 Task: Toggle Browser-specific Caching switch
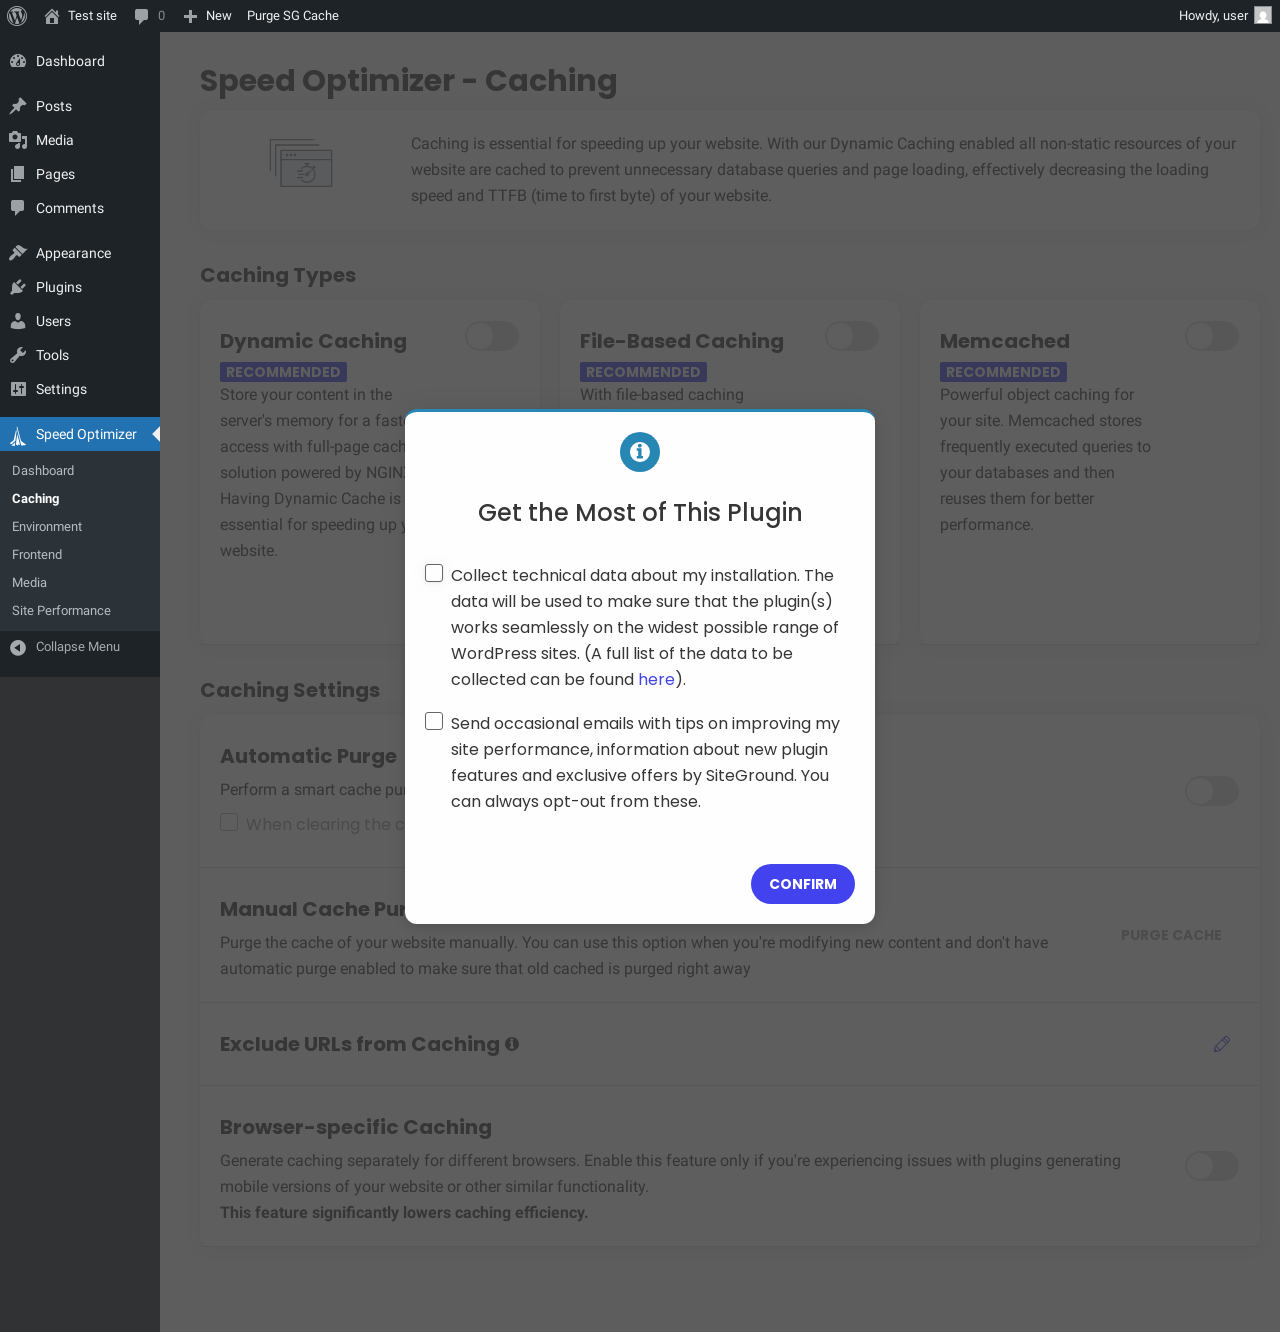1212,1166
